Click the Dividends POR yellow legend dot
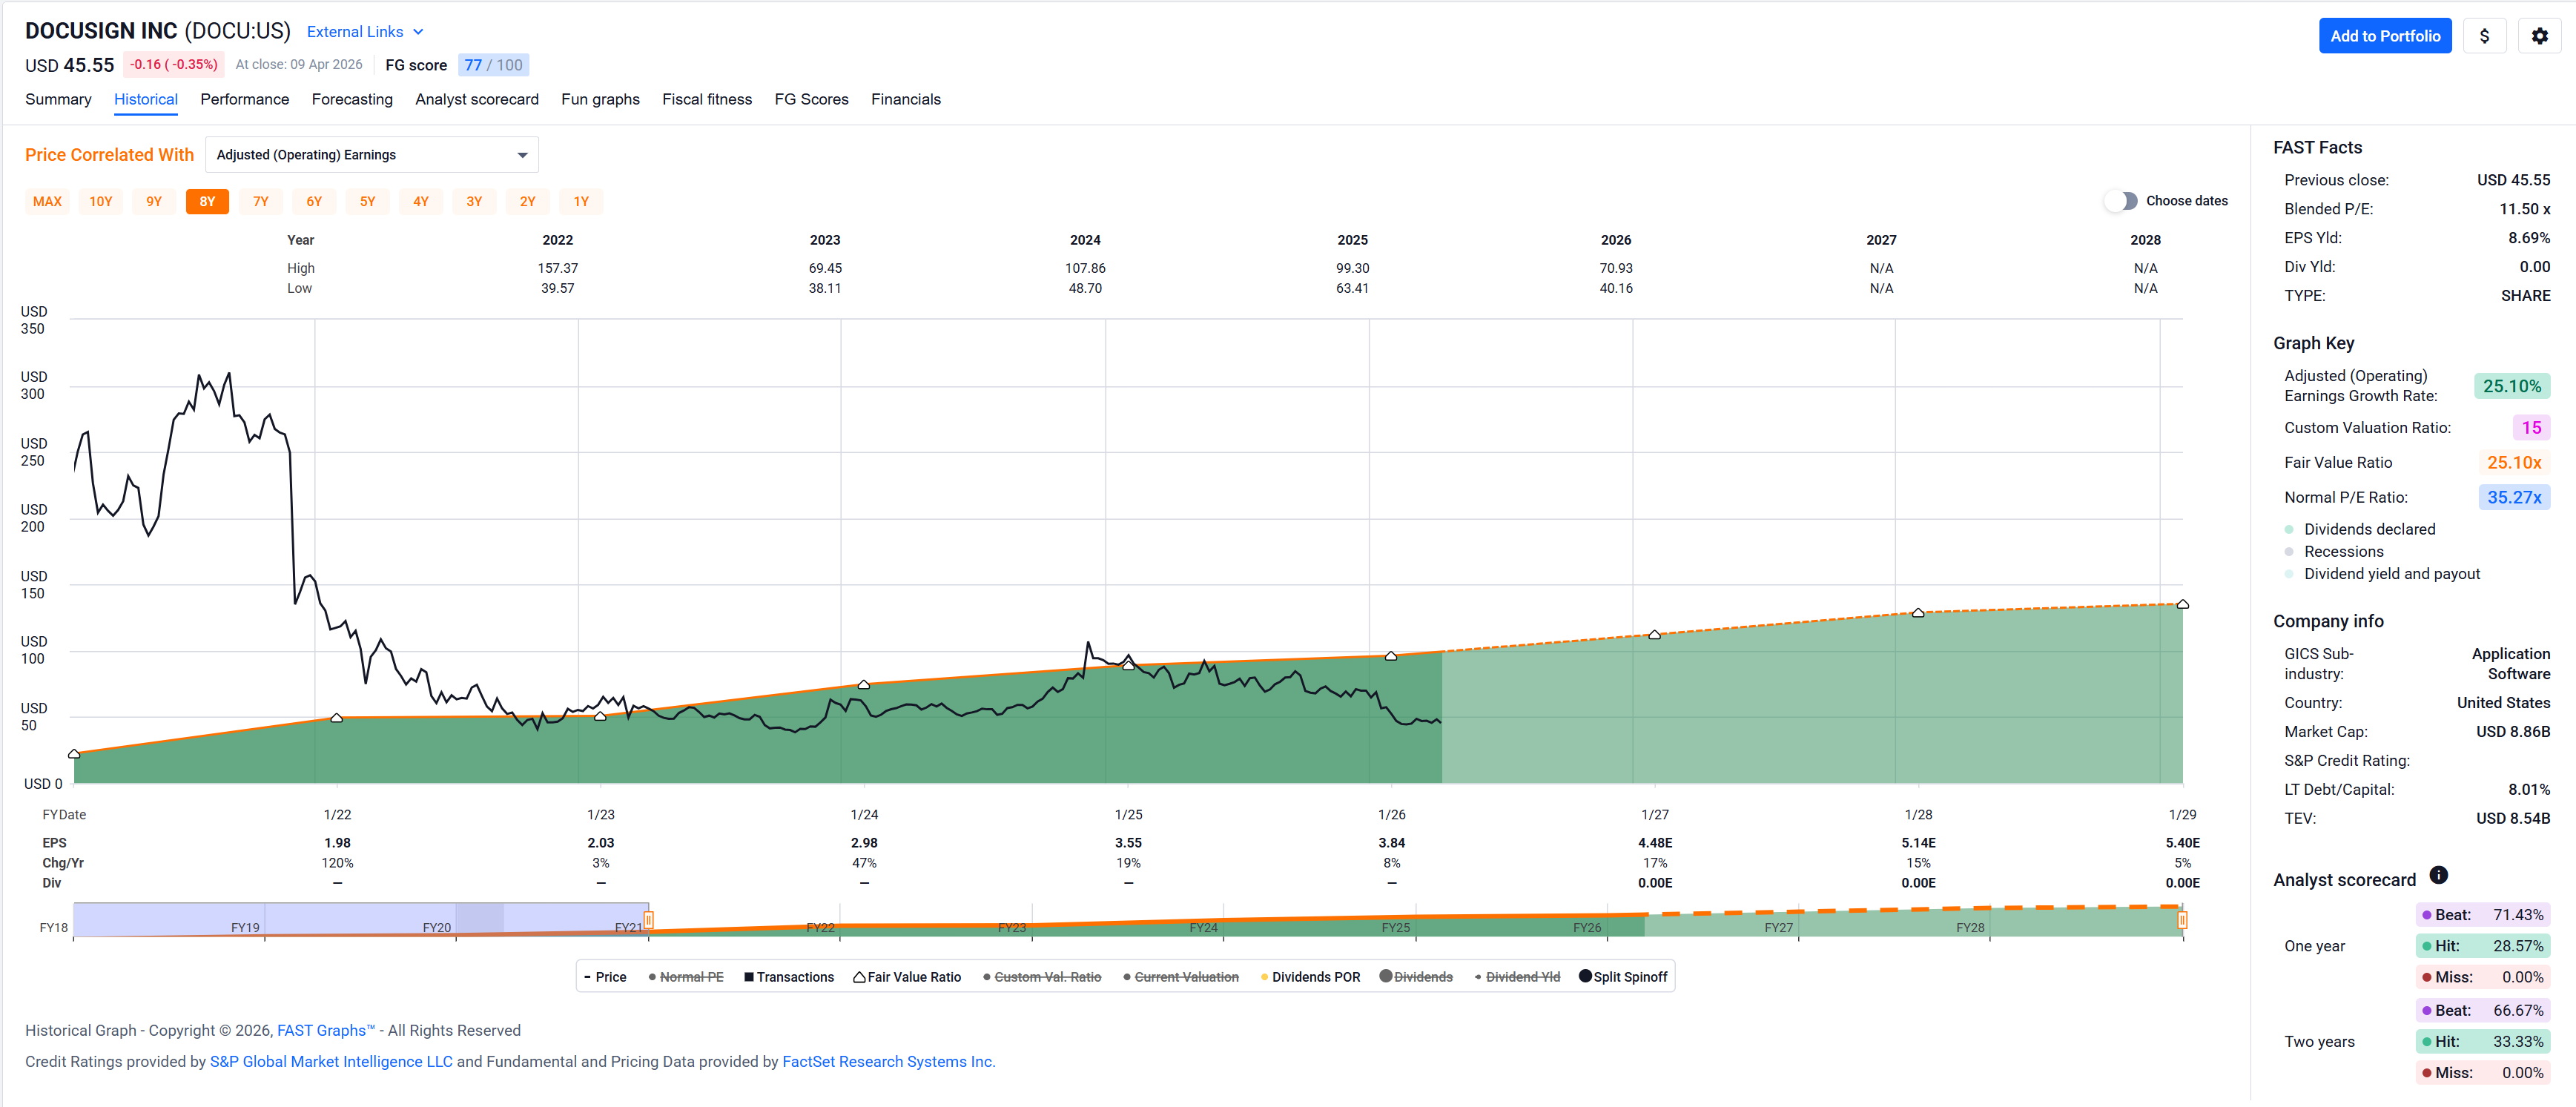 [x=1265, y=977]
